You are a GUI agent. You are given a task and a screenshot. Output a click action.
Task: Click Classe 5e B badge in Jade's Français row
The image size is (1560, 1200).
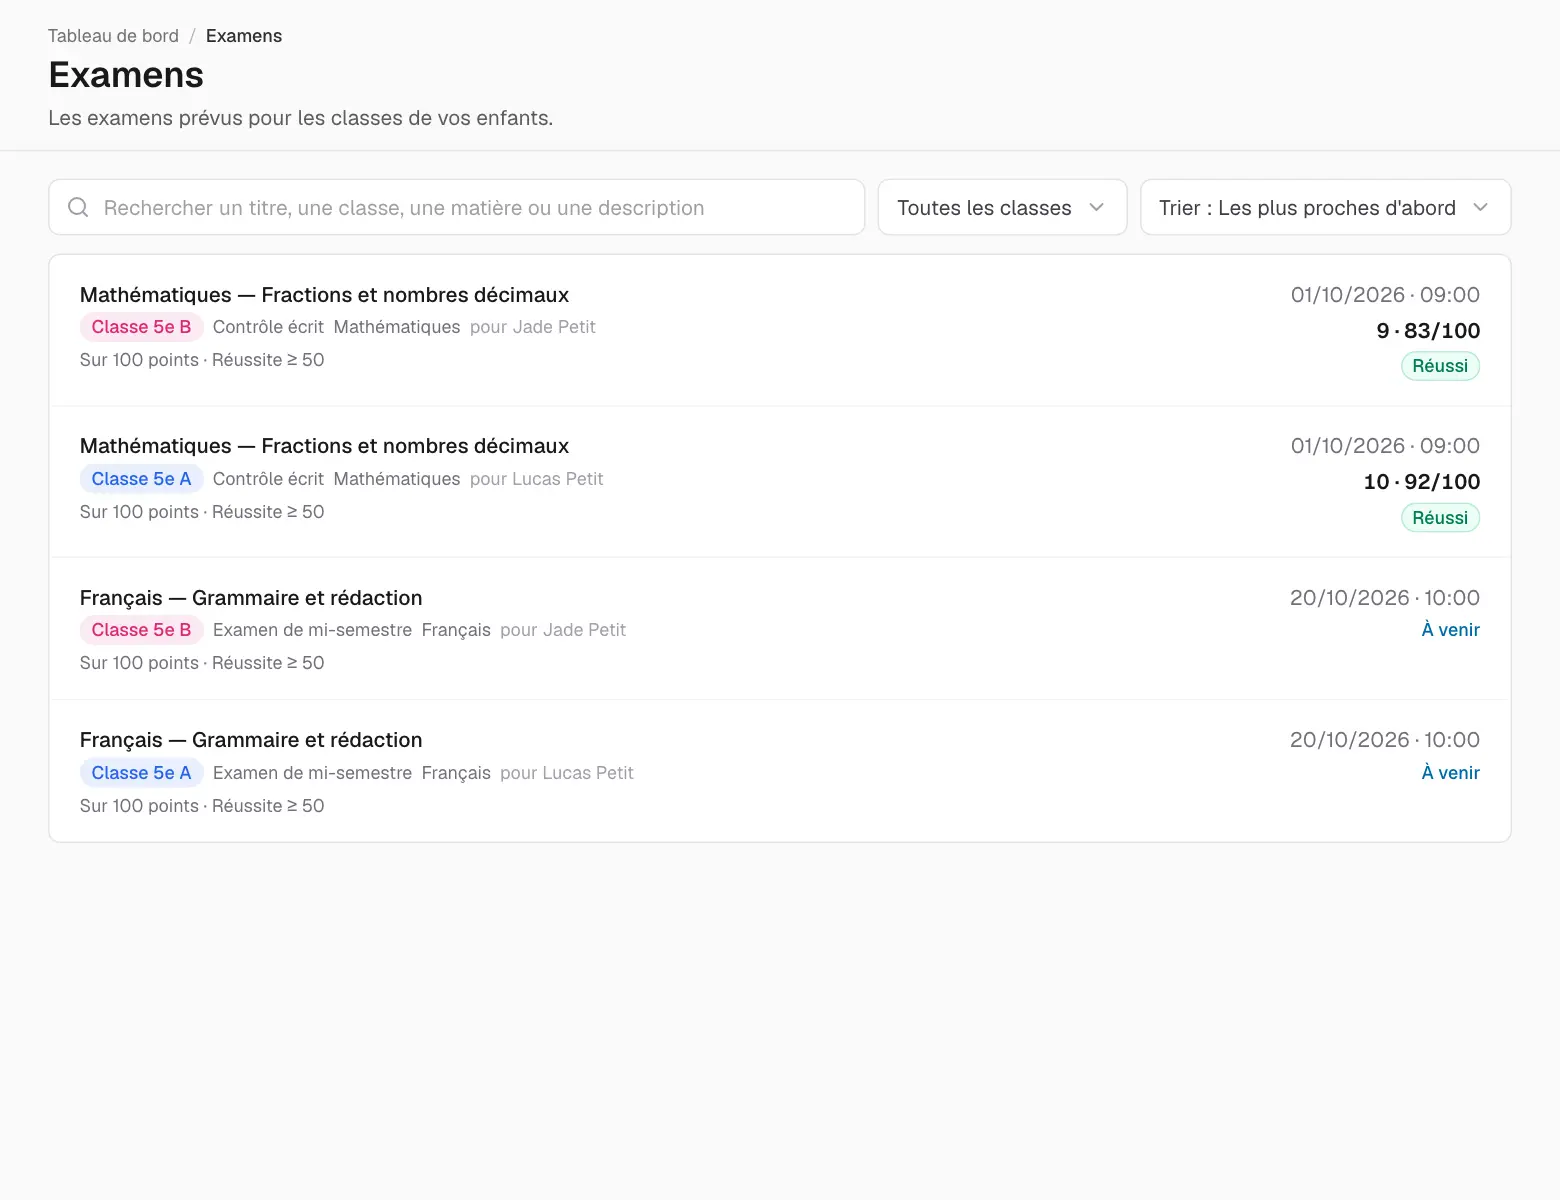pos(141,630)
